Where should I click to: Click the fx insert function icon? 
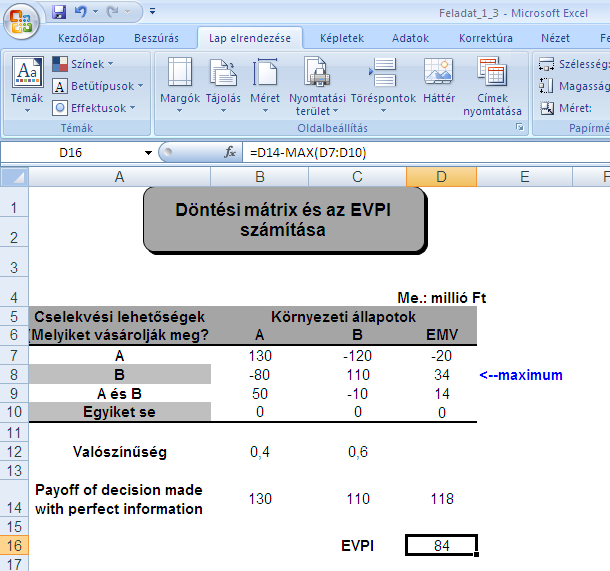pyautogui.click(x=230, y=152)
